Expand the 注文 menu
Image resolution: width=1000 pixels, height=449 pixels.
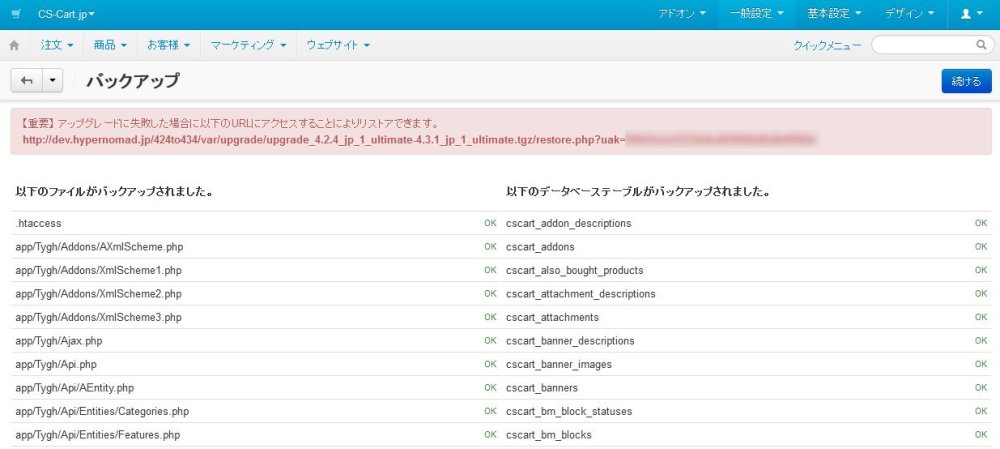56,45
